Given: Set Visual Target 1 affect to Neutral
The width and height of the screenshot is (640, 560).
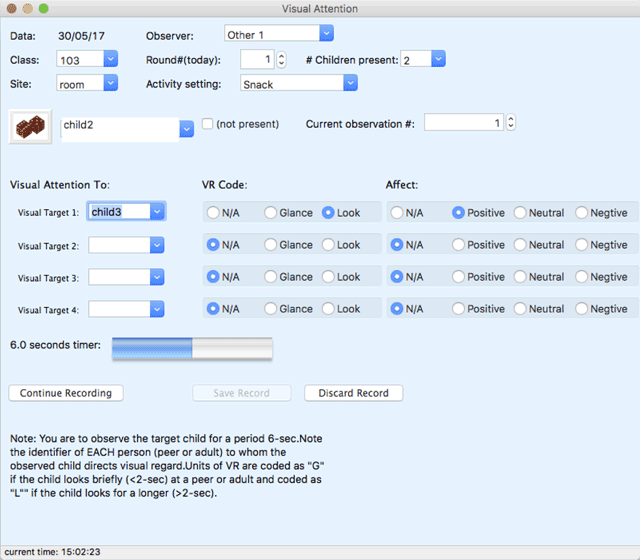Looking at the screenshot, I should 521,213.
